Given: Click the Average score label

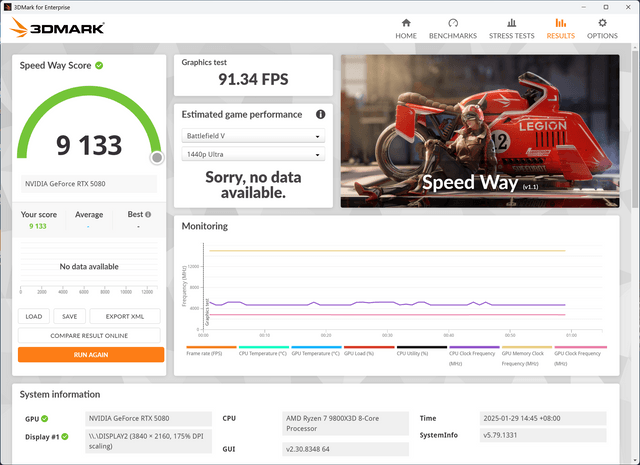Looking at the screenshot, I should click(89, 215).
